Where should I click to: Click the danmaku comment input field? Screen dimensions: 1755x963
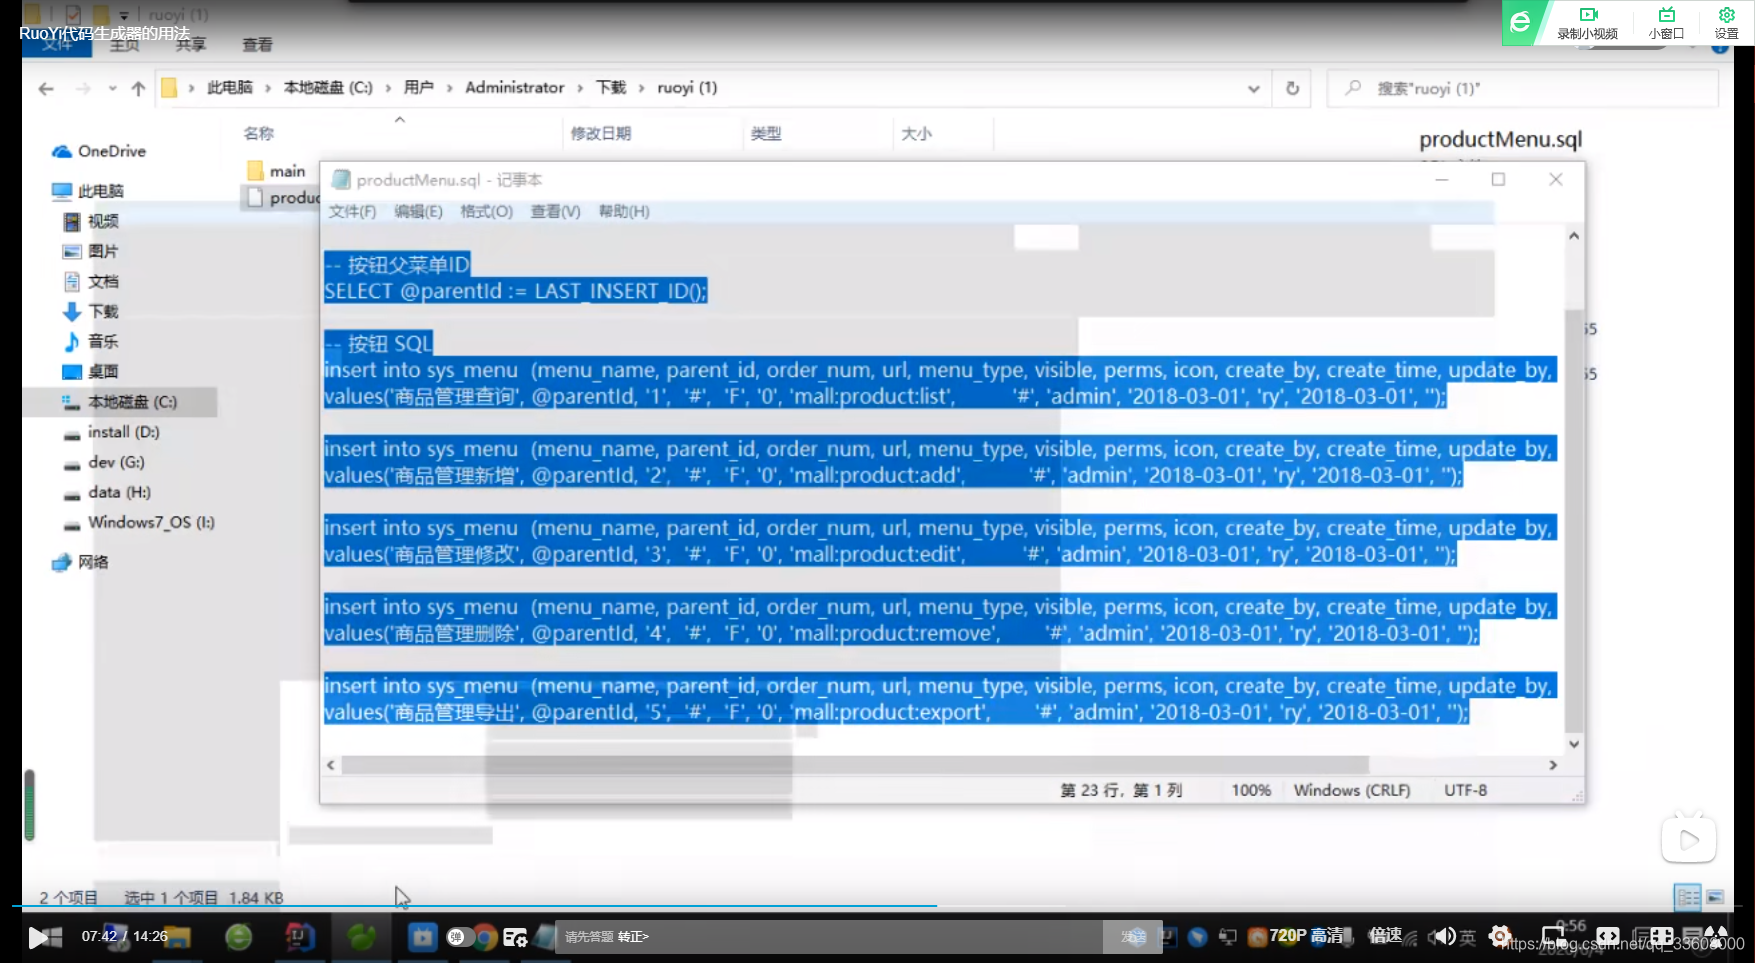coord(830,937)
